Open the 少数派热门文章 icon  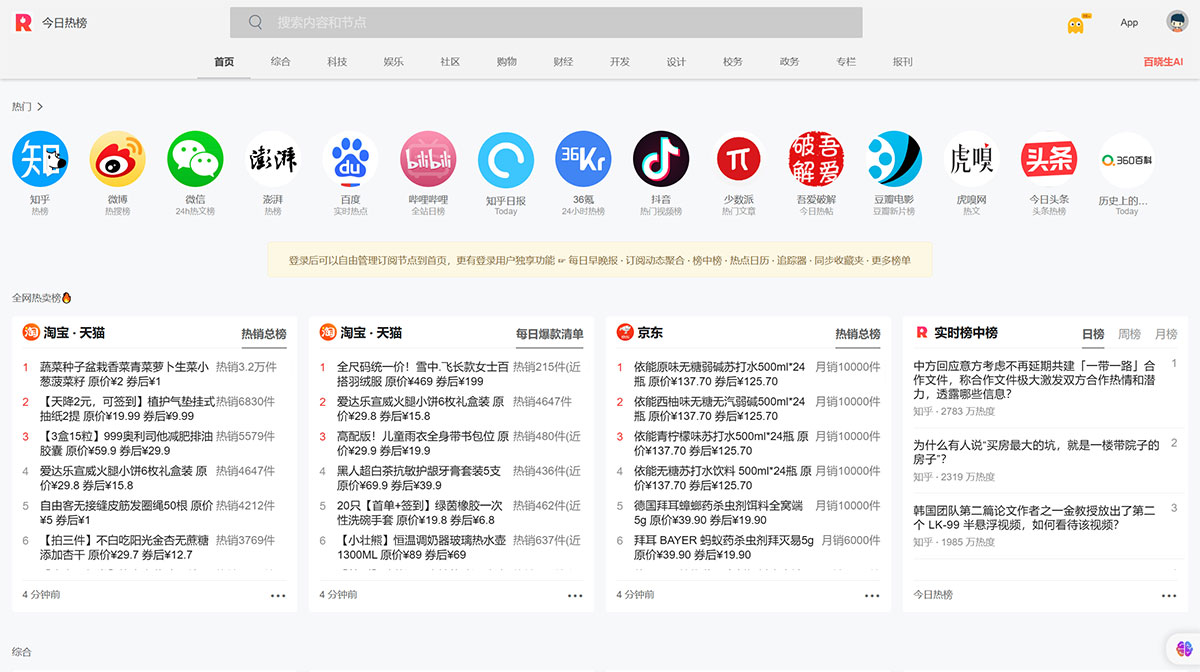click(738, 160)
